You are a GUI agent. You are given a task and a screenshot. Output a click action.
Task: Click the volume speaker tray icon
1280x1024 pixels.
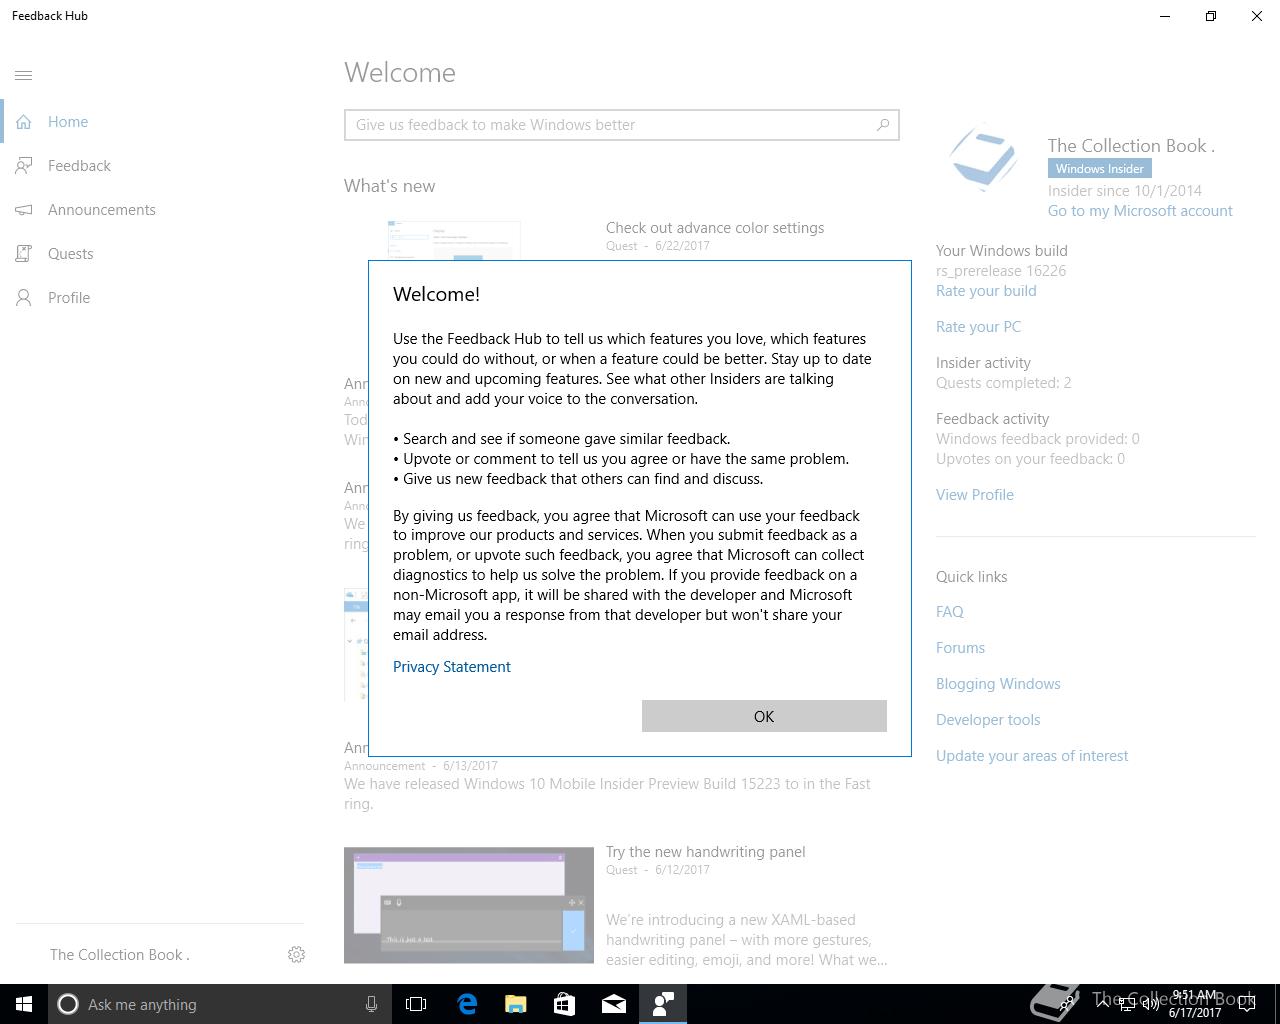[1151, 1004]
